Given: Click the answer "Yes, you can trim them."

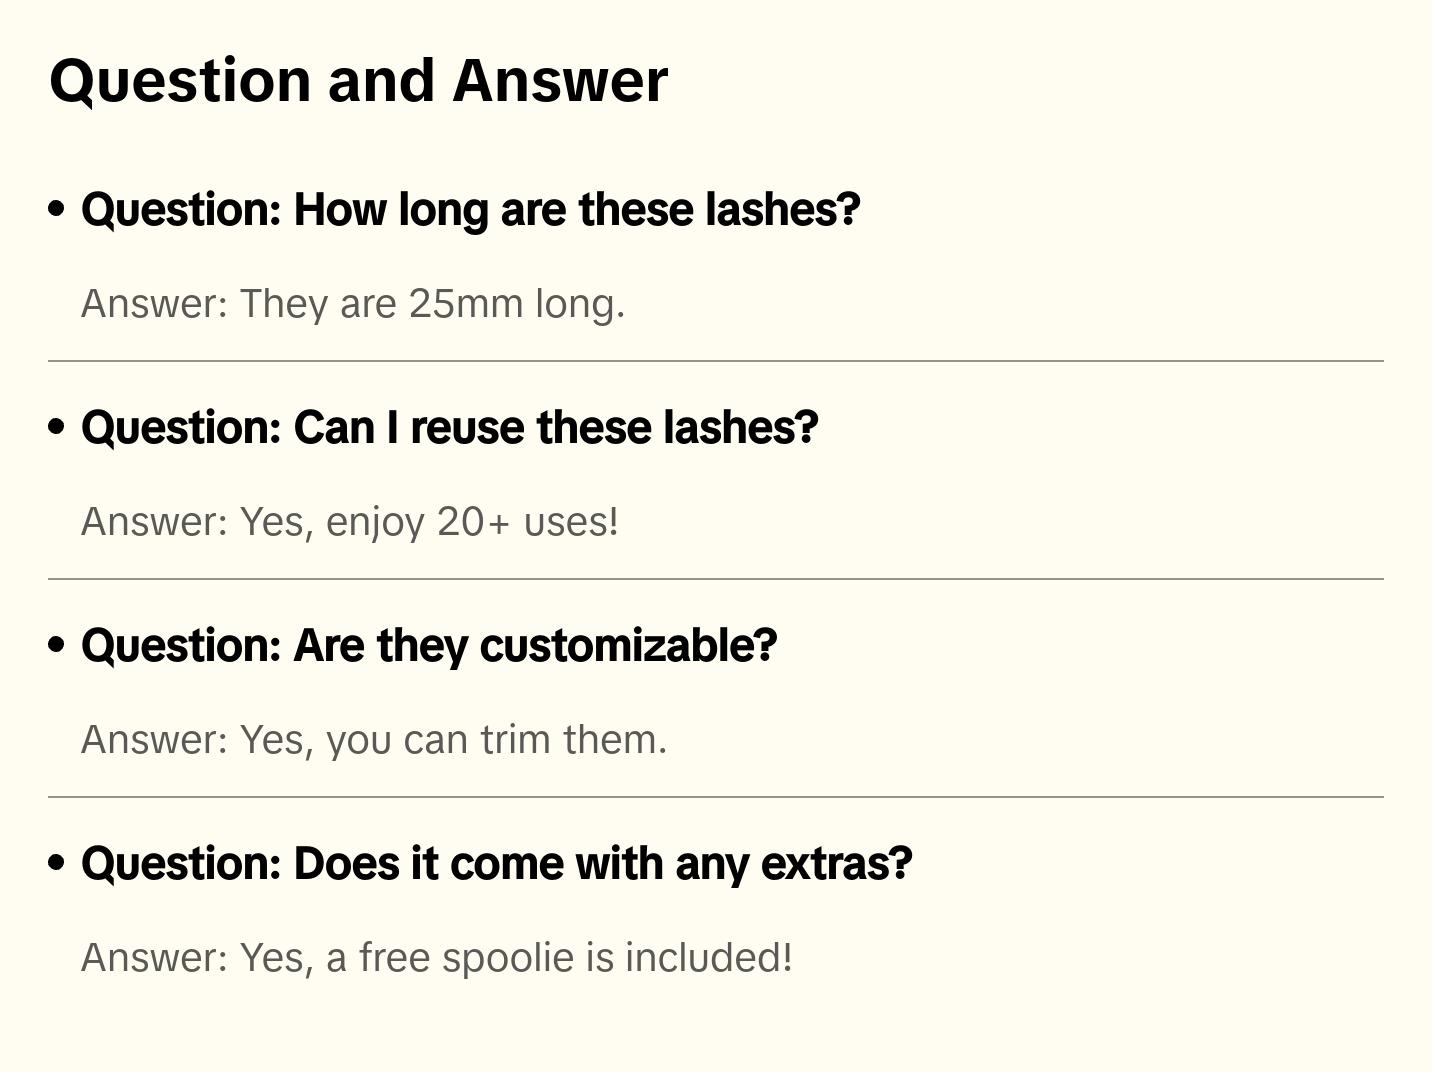Looking at the screenshot, I should pyautogui.click(x=374, y=739).
